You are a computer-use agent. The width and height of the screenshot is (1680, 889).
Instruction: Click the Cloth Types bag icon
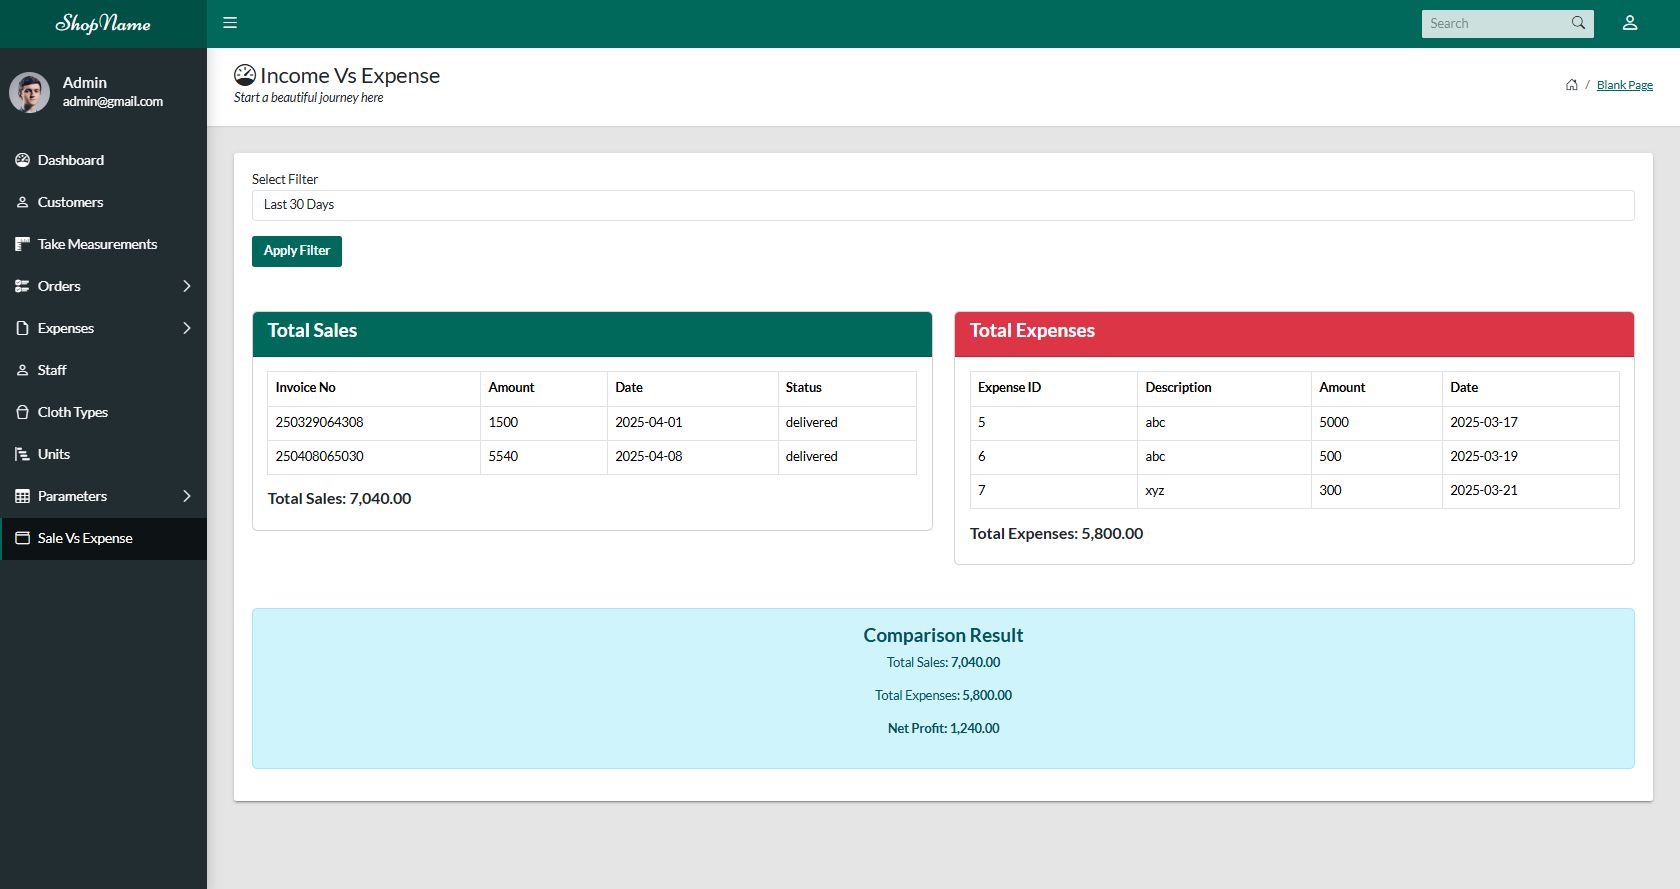[x=22, y=412]
